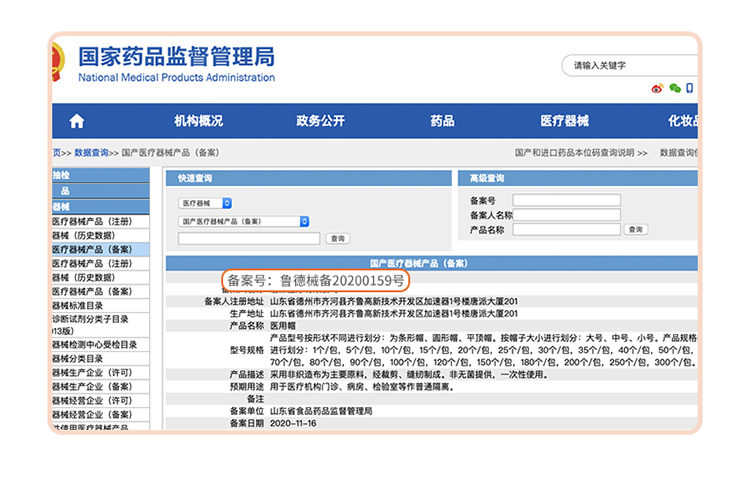Screen dimensions: 750x480
Task: Open the 化妆品 navigation menu
Action: 683,121
